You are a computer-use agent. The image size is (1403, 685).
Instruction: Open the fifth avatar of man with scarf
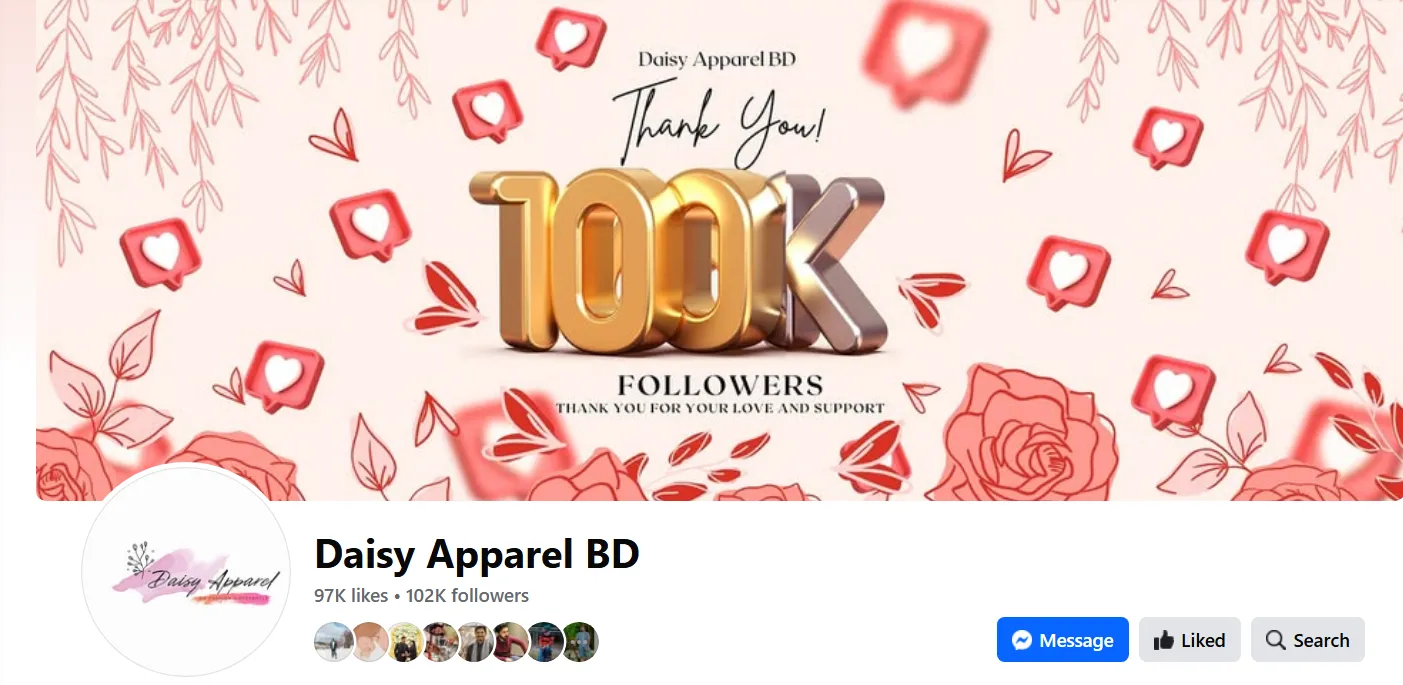tap(475, 642)
